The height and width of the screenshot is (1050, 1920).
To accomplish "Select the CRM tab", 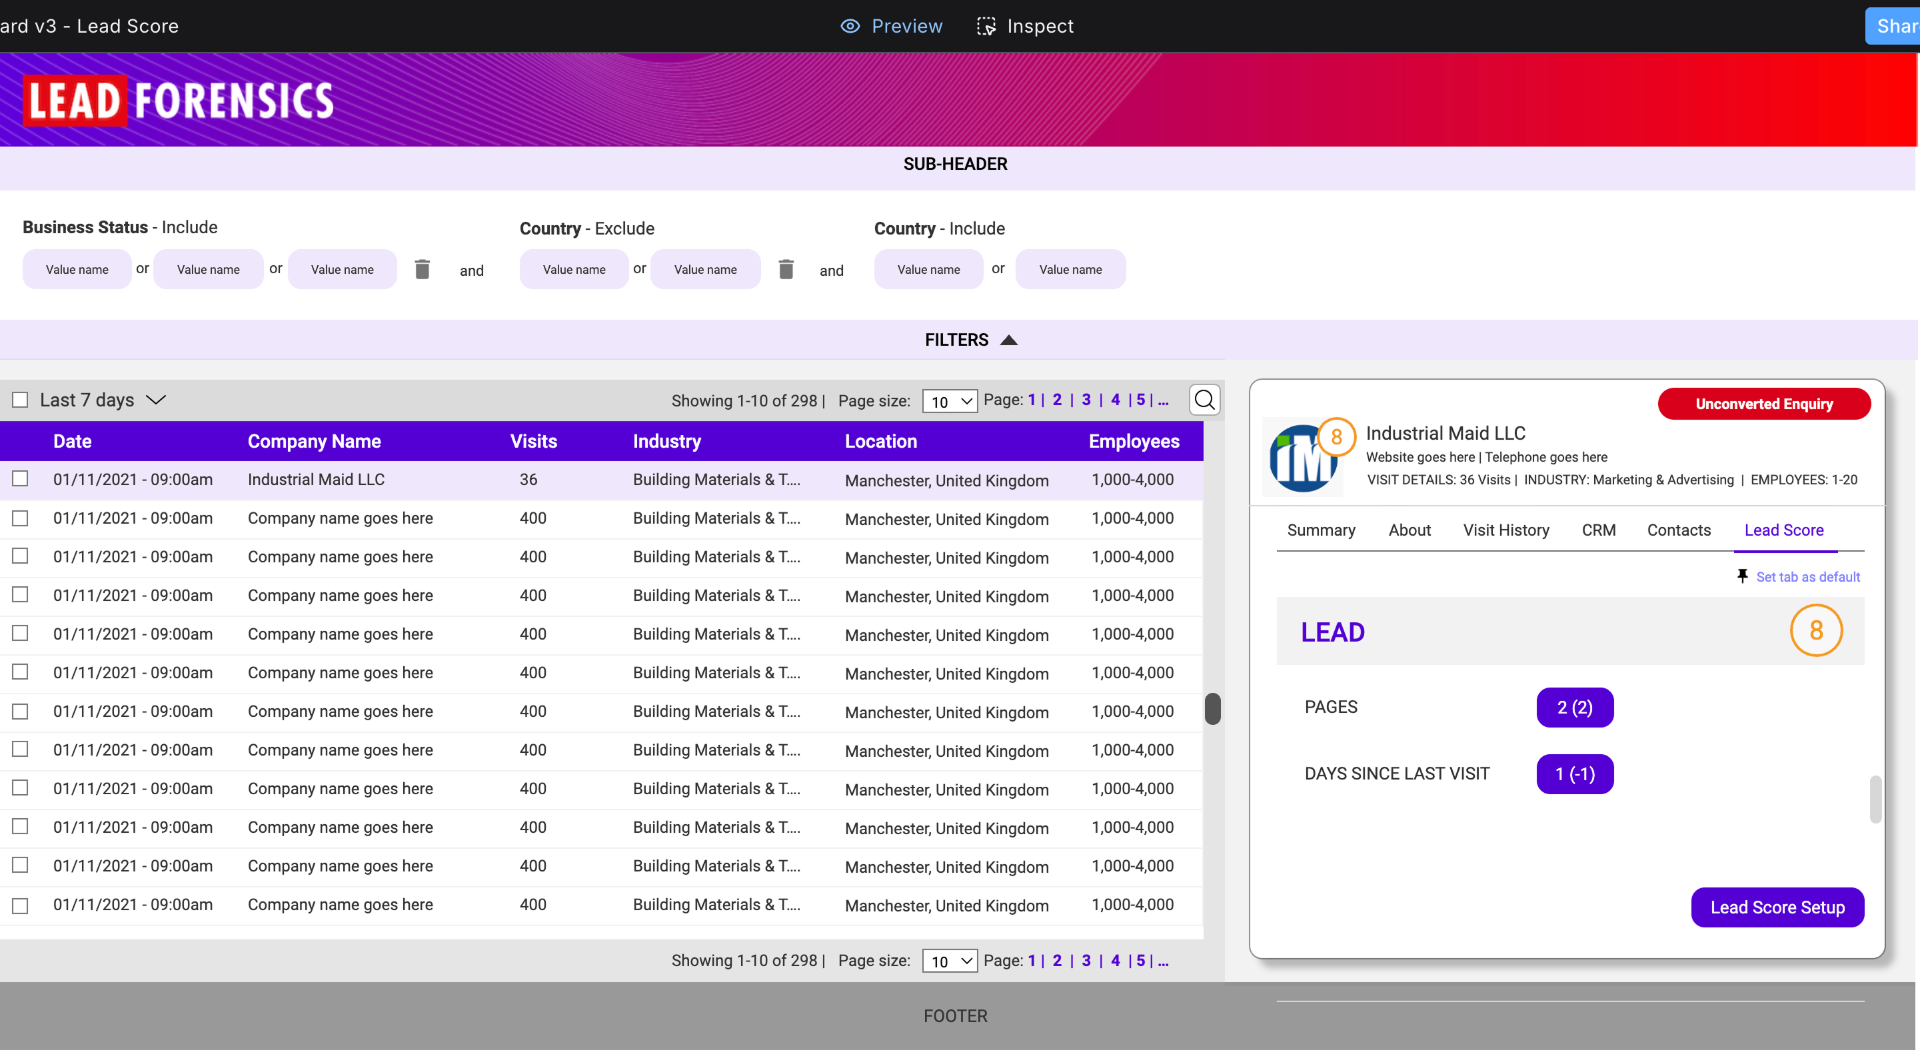I will point(1599,530).
